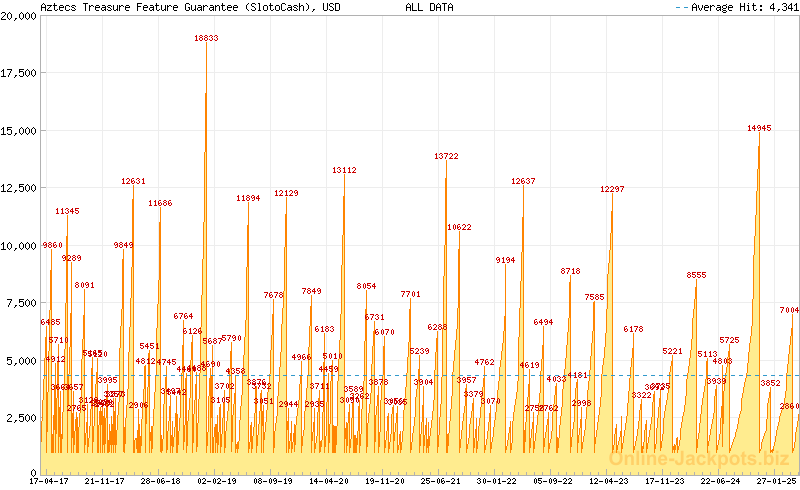Select the 27-01-25 date on x-axis
800x490 pixels.
[x=777, y=481]
